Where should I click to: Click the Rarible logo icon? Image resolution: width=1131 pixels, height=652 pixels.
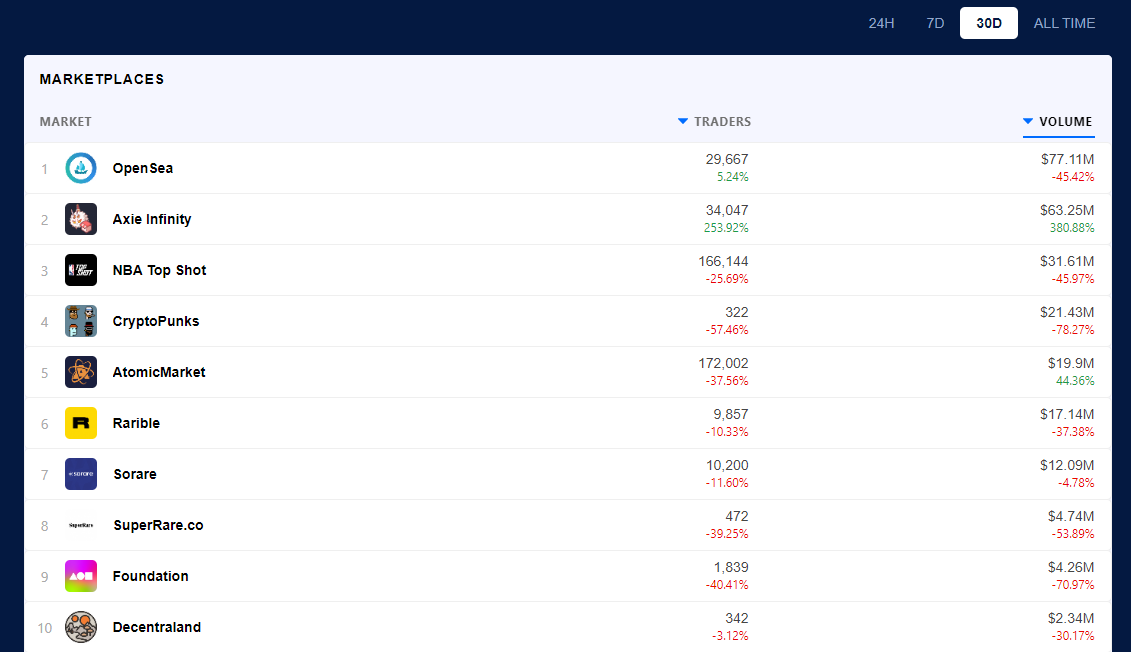coord(81,423)
